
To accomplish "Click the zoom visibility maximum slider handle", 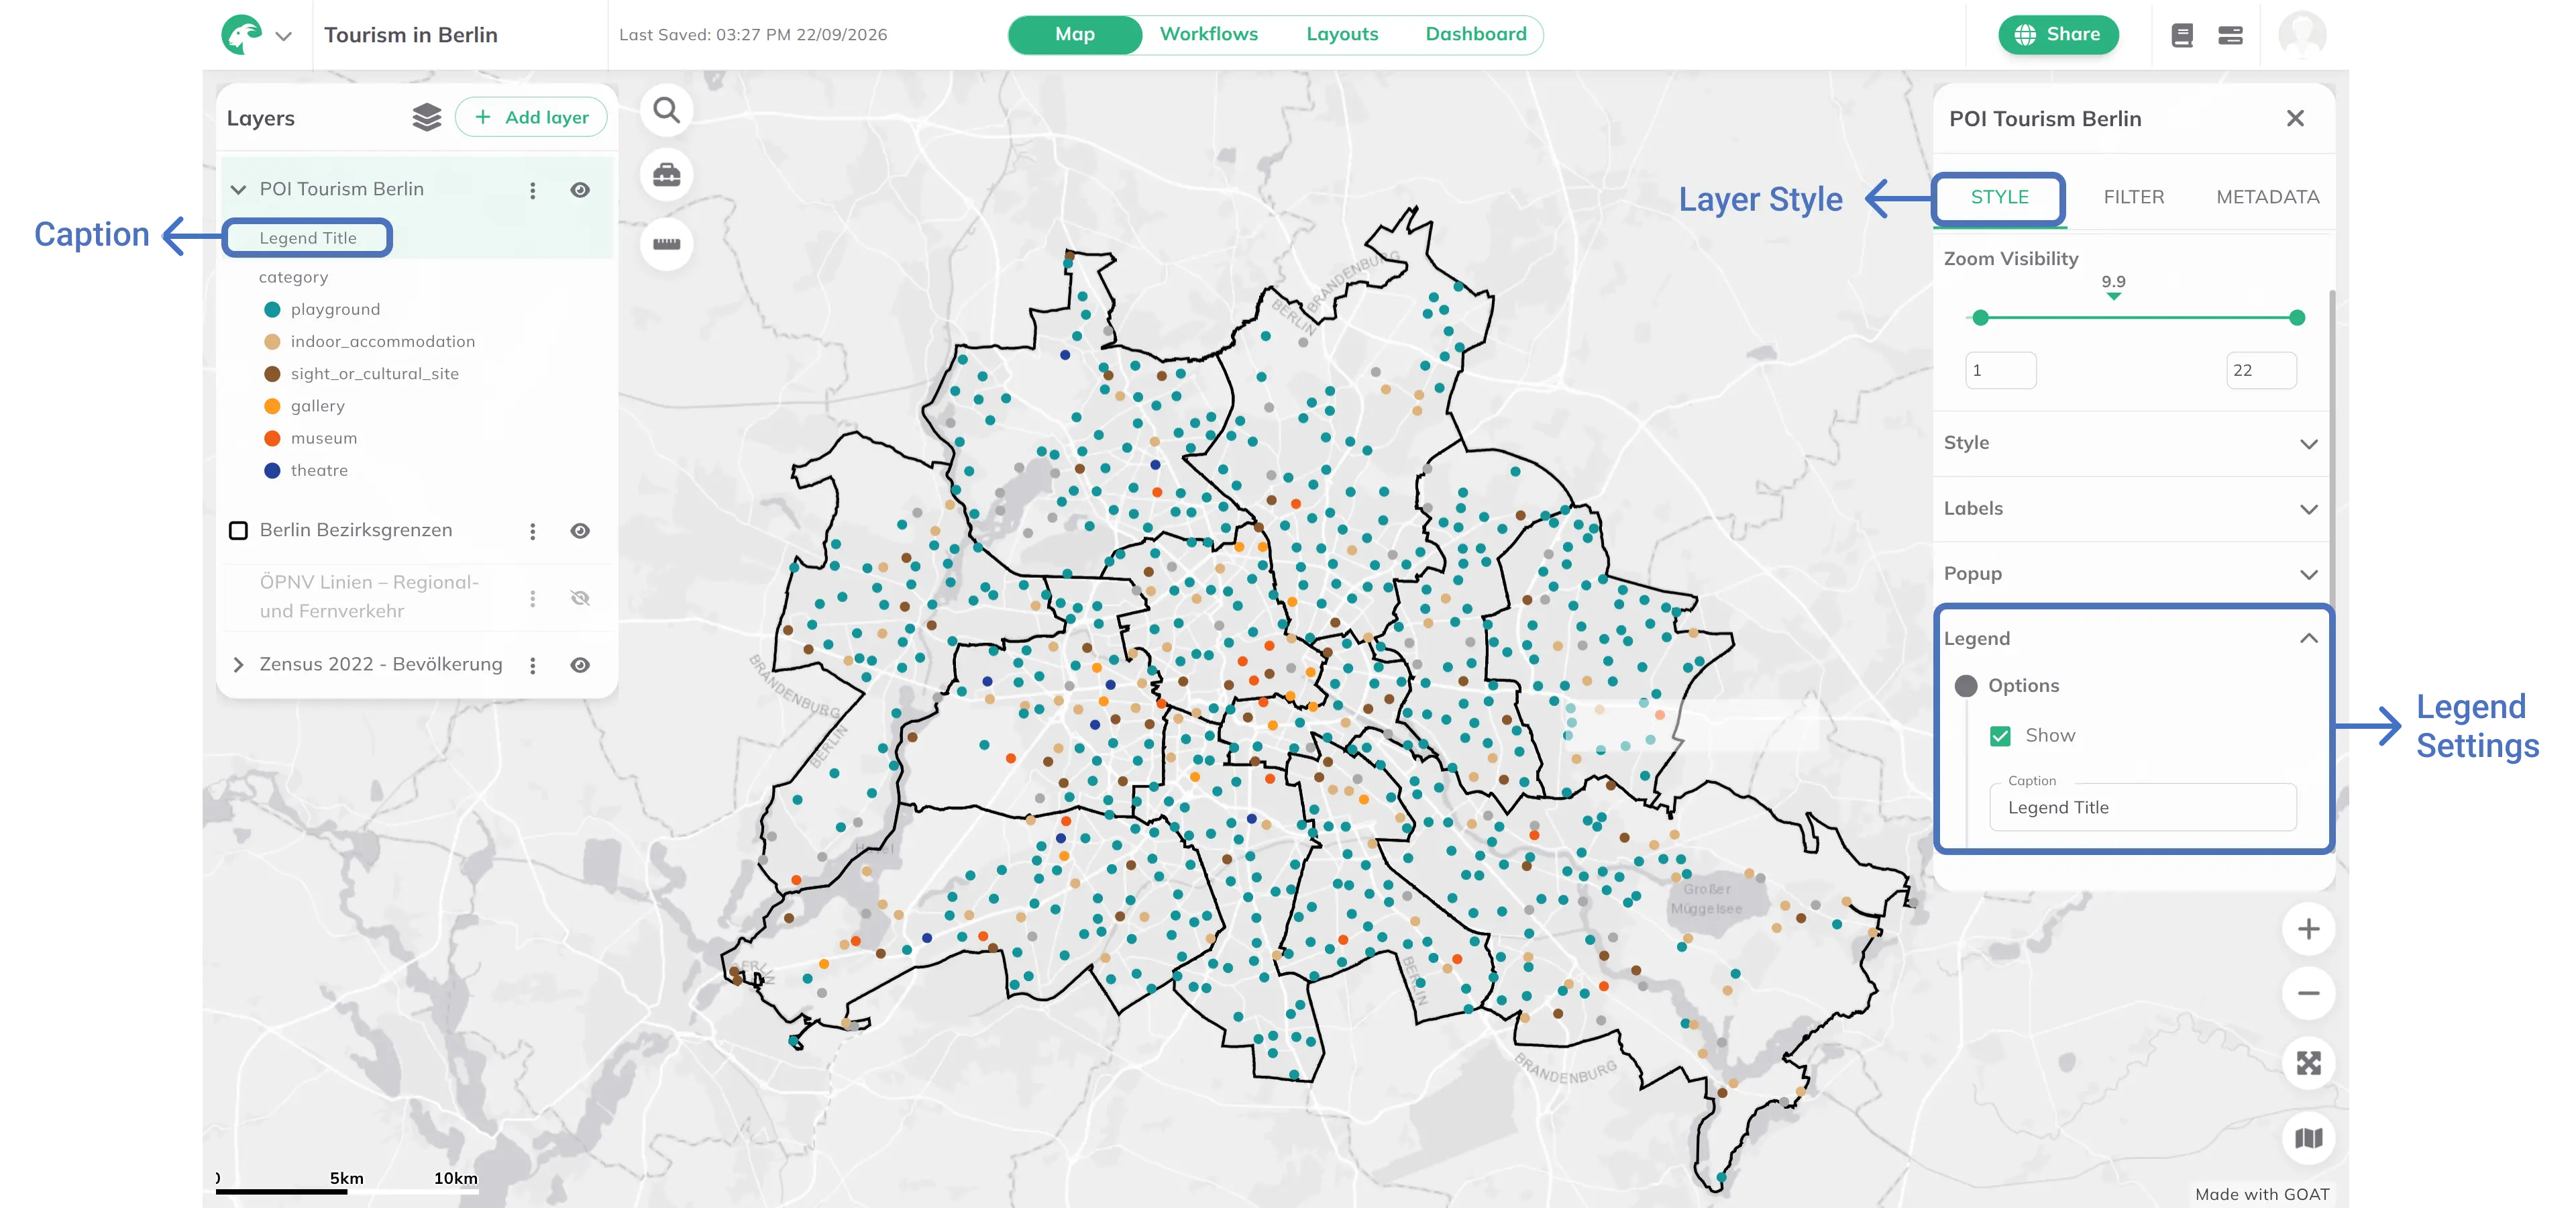I will pos(2297,318).
